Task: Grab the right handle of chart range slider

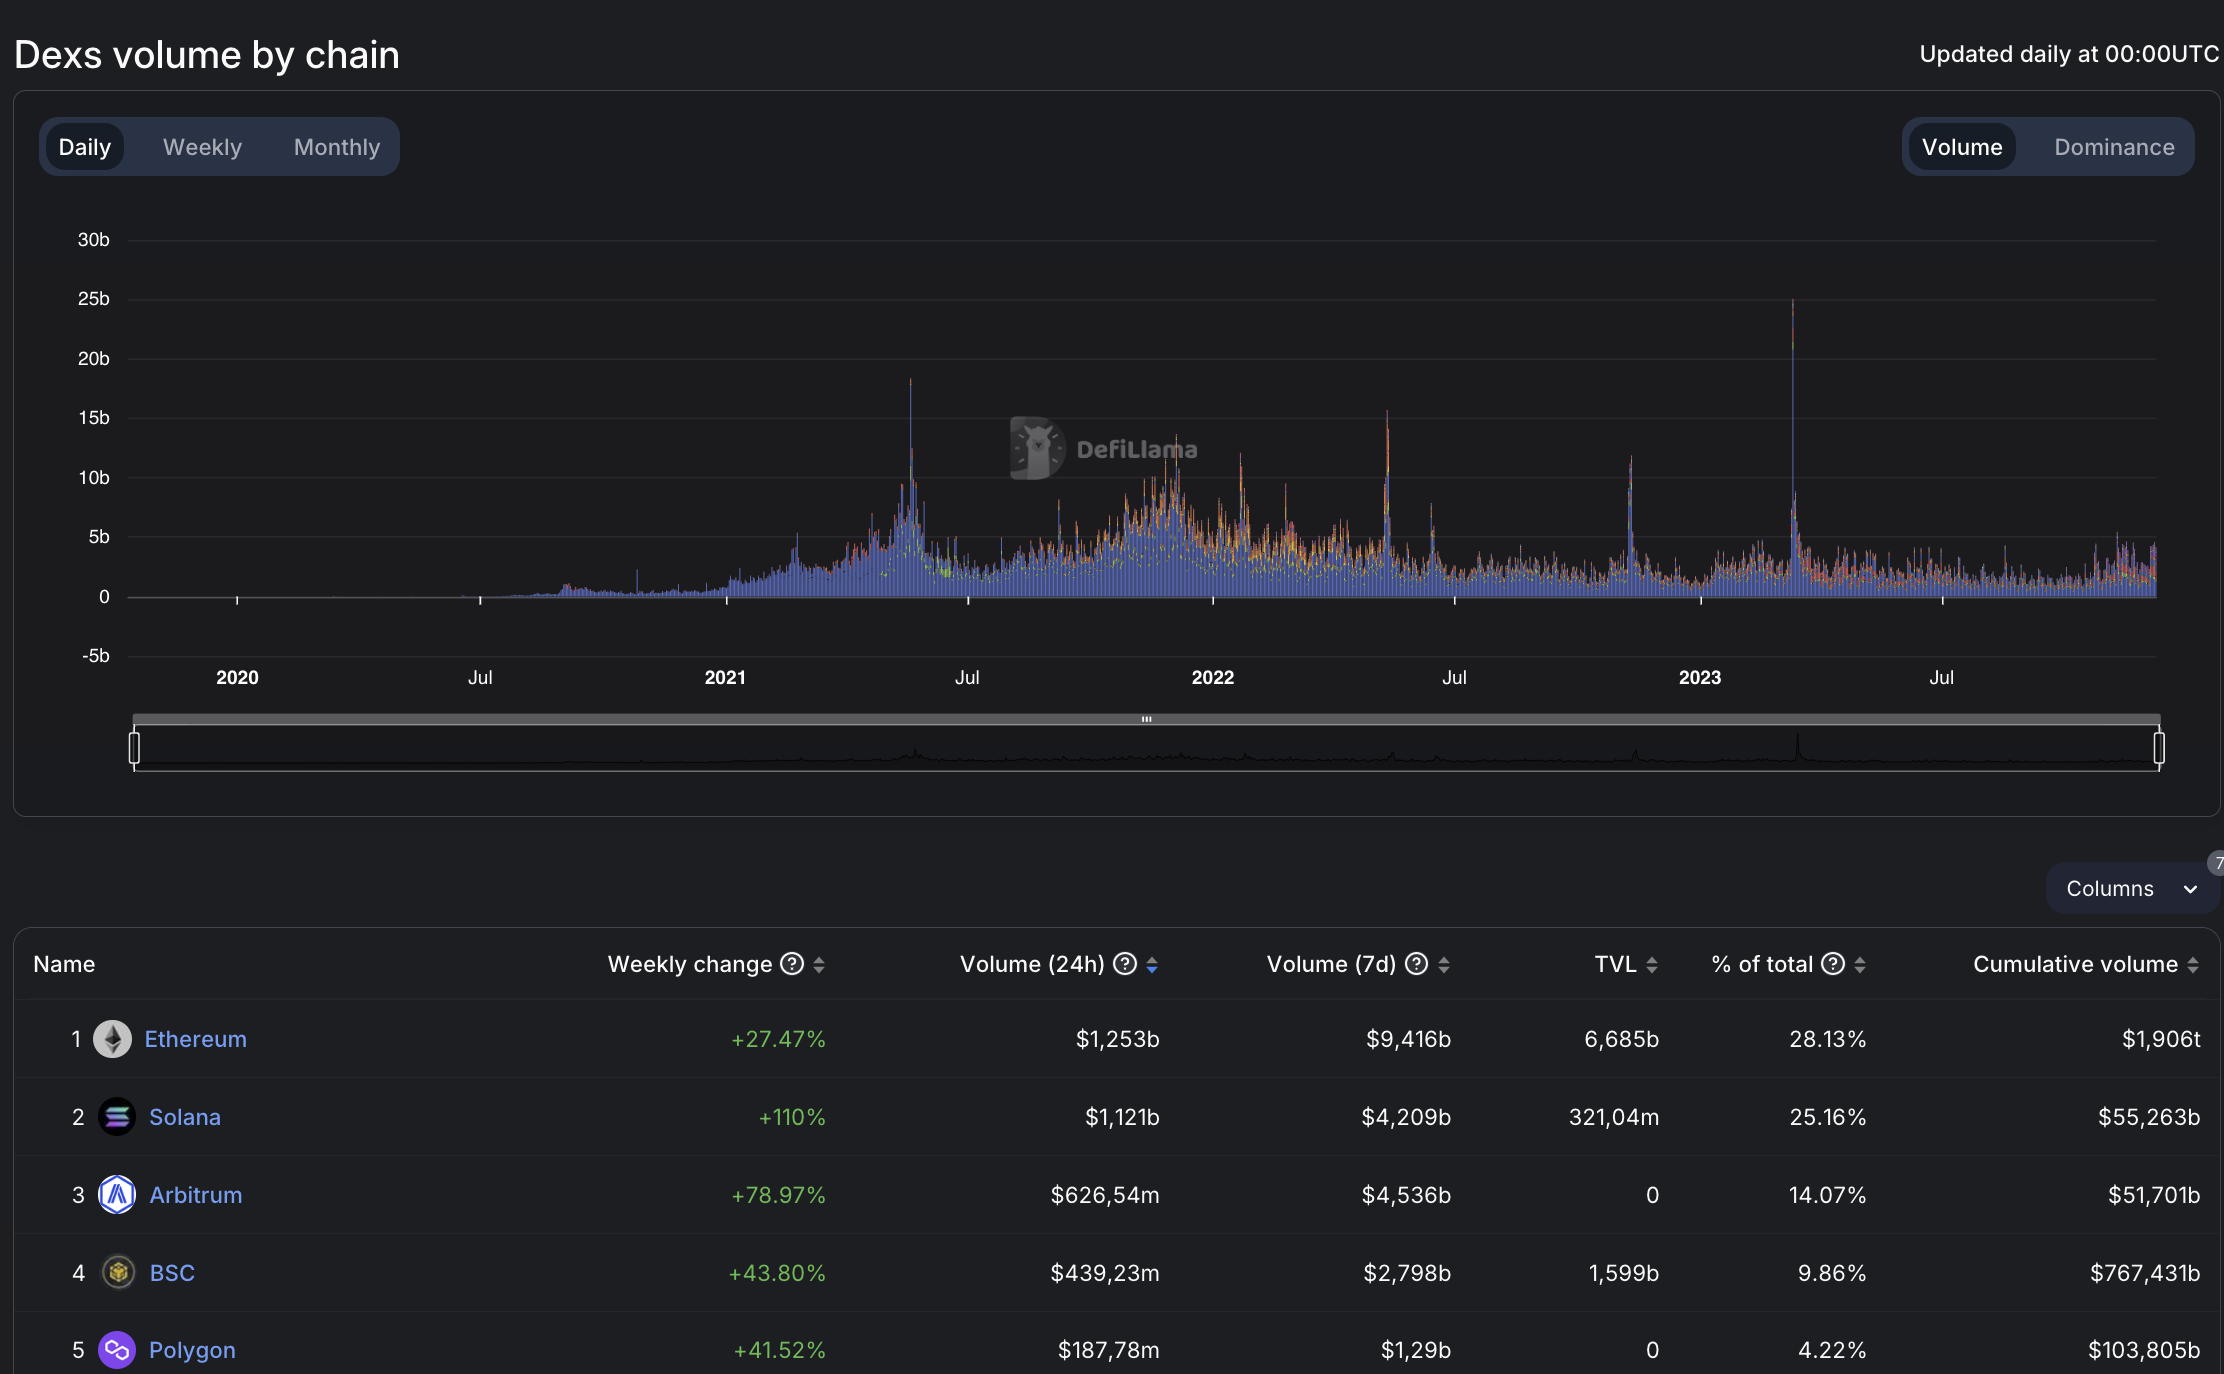Action: [x=2159, y=747]
